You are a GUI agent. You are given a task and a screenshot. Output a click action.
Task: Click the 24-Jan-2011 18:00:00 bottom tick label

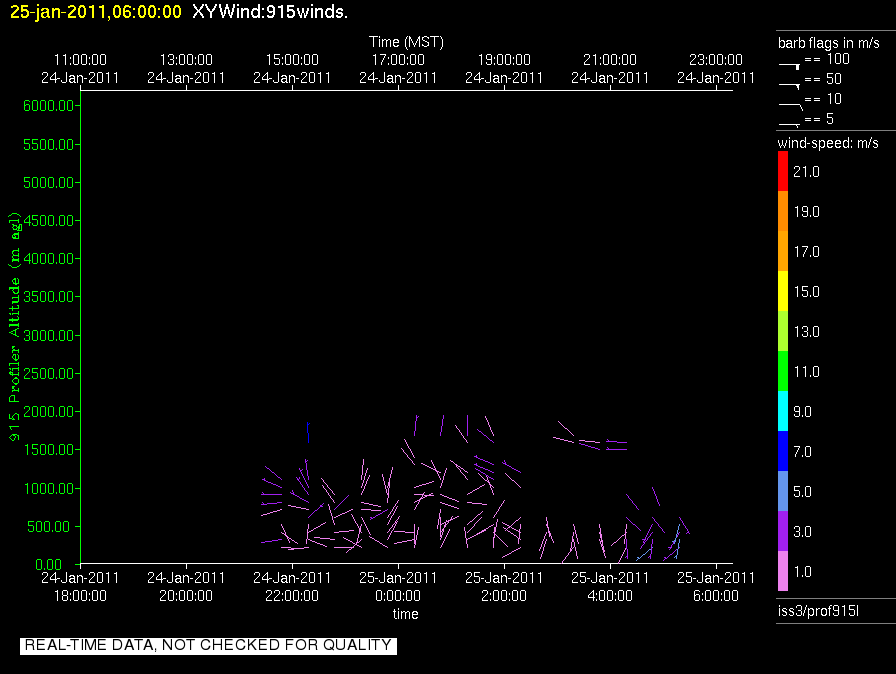(80, 587)
